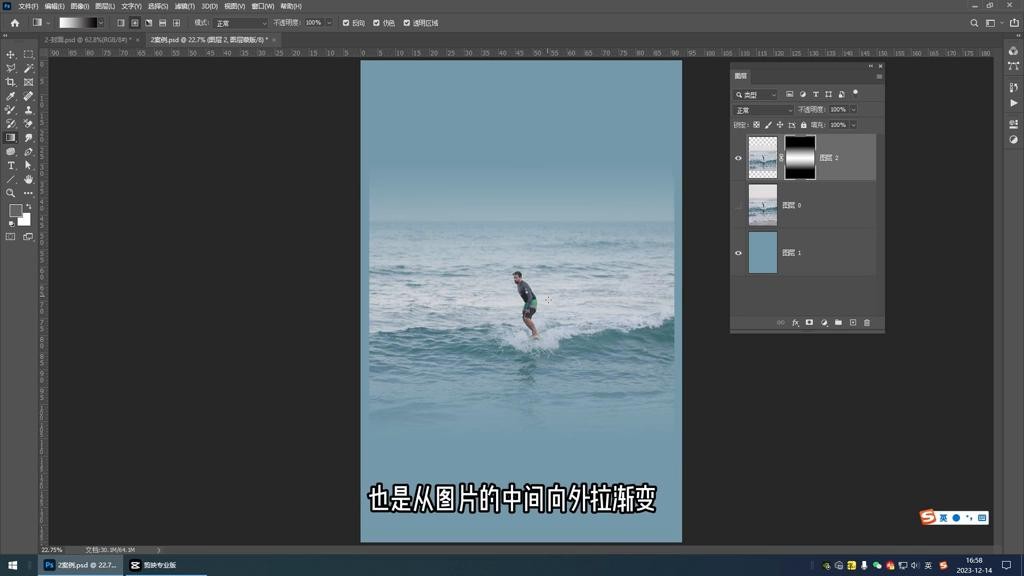This screenshot has width=1024, height=576.
Task: Select the Hand tool
Action: [x=28, y=180]
